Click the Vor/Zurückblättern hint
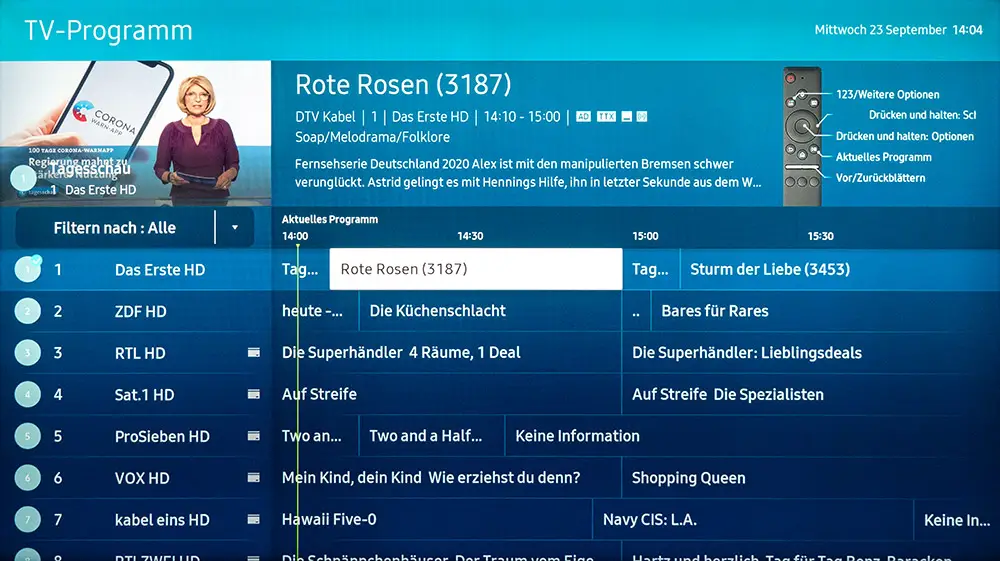The height and width of the screenshot is (561, 1000). click(x=881, y=178)
